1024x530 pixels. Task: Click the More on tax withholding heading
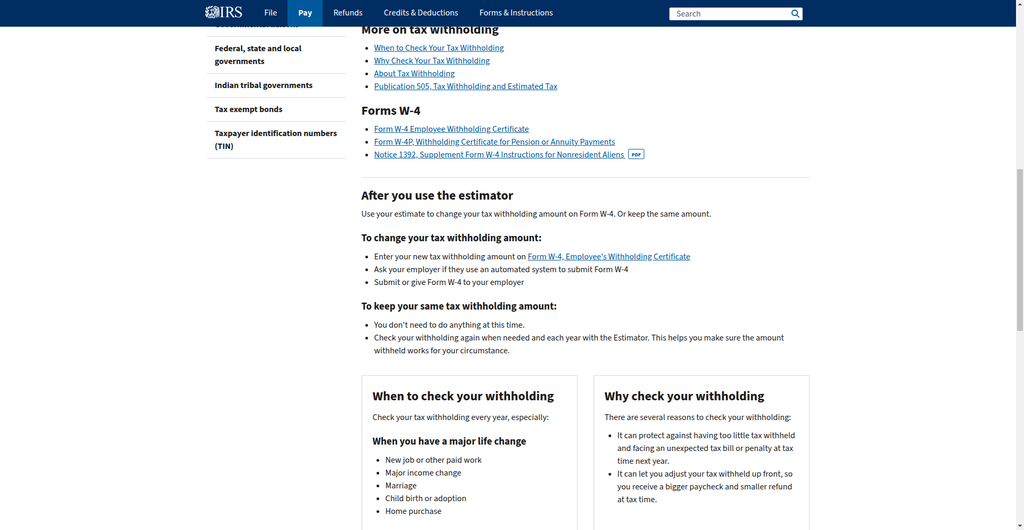pos(430,30)
